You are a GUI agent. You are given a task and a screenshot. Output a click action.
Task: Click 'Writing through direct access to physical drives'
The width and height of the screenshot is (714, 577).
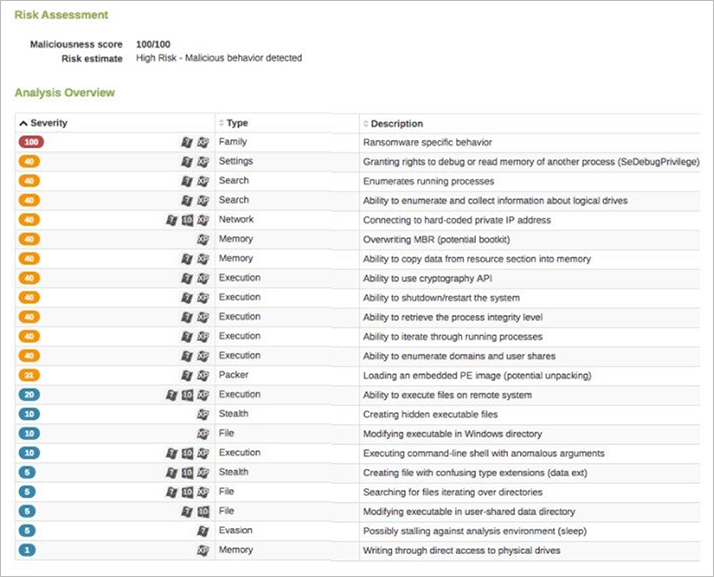(461, 551)
